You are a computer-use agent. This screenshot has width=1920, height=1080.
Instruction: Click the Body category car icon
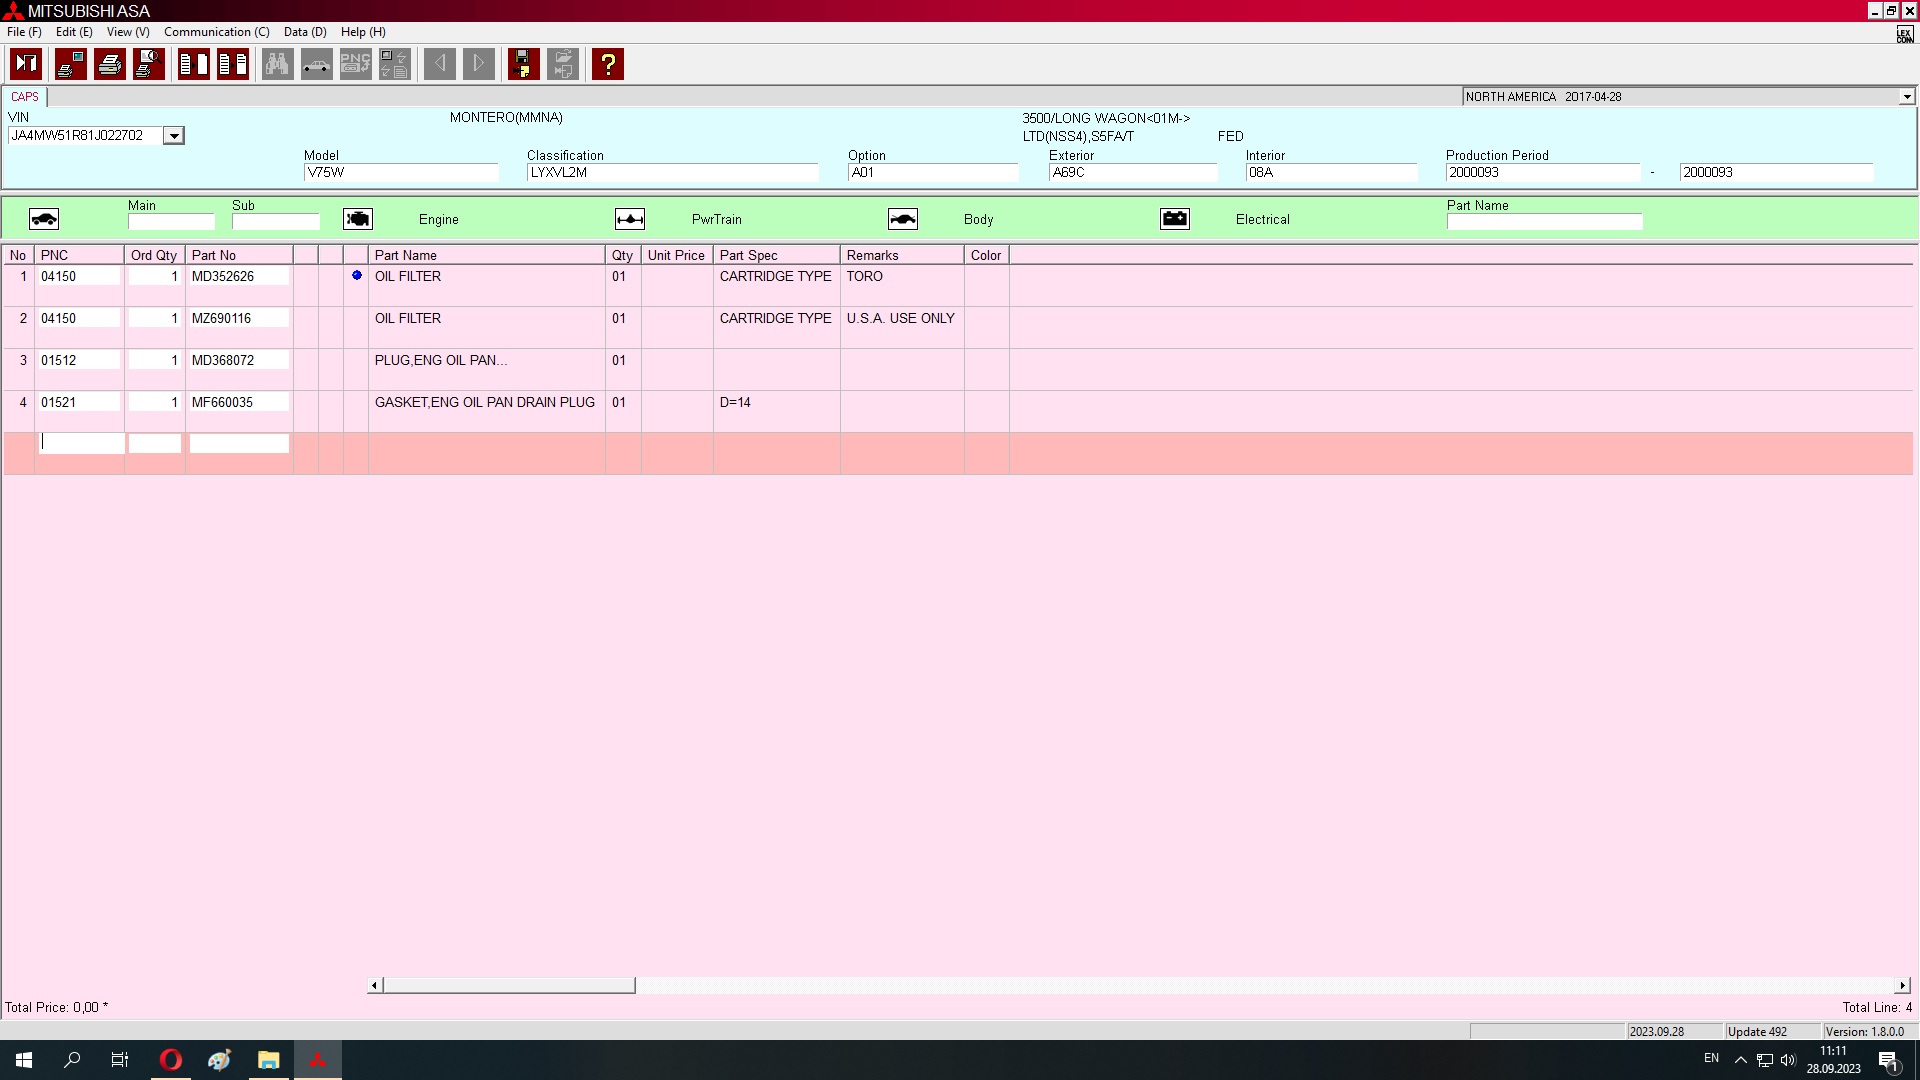[902, 219]
